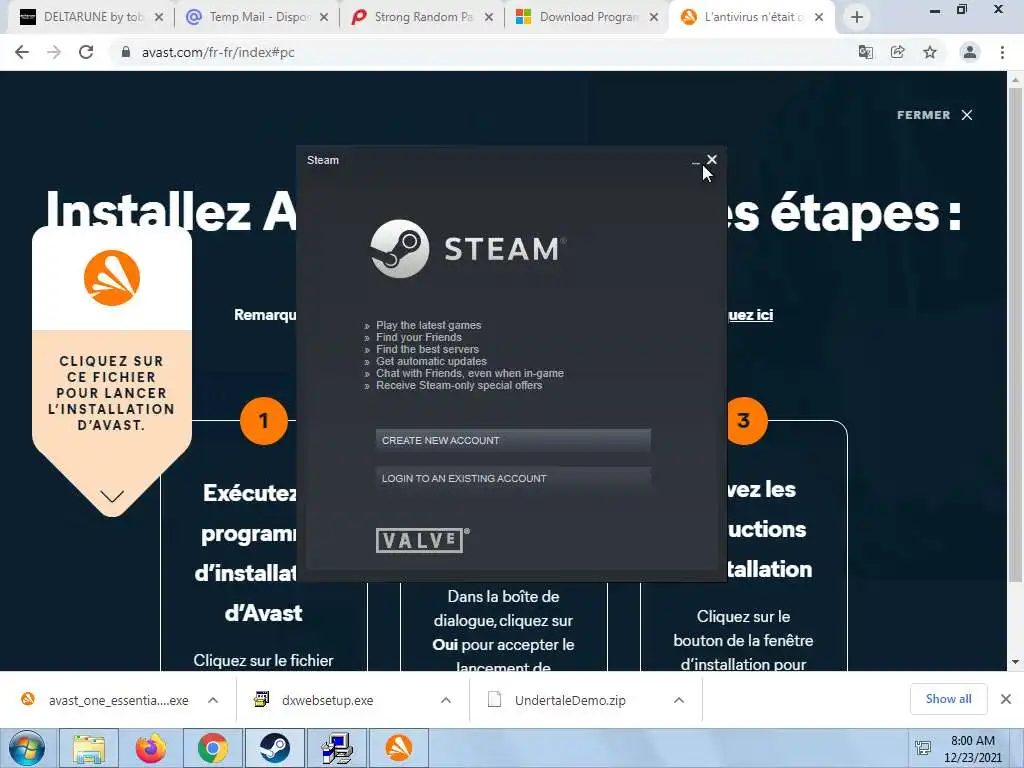Click the down chevron on the Avast card
Image resolution: width=1024 pixels, height=768 pixels.
point(112,496)
